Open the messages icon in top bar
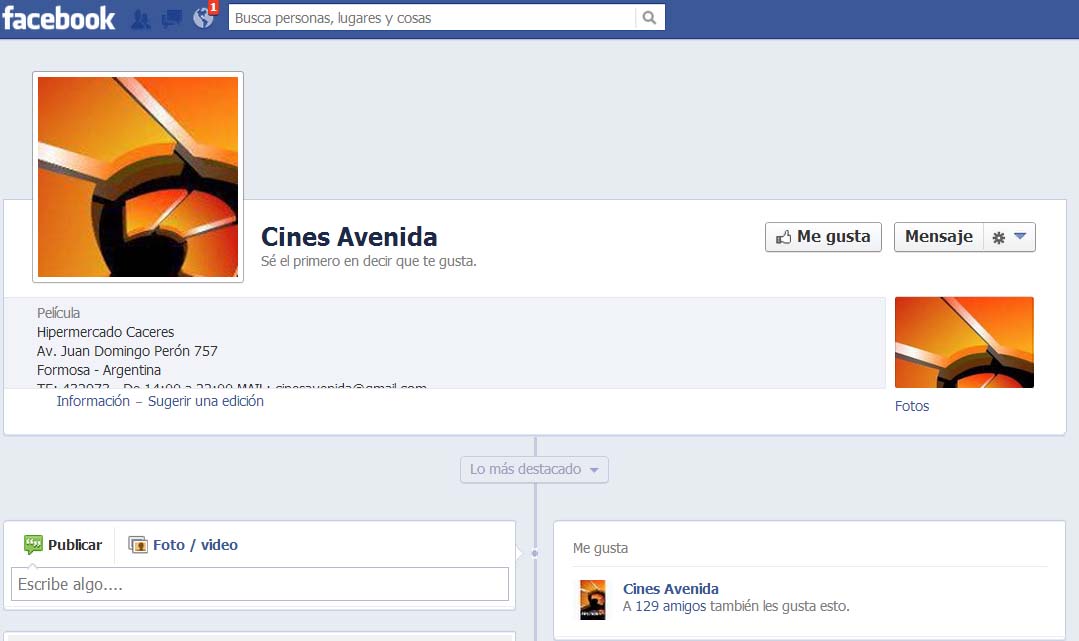 point(171,19)
